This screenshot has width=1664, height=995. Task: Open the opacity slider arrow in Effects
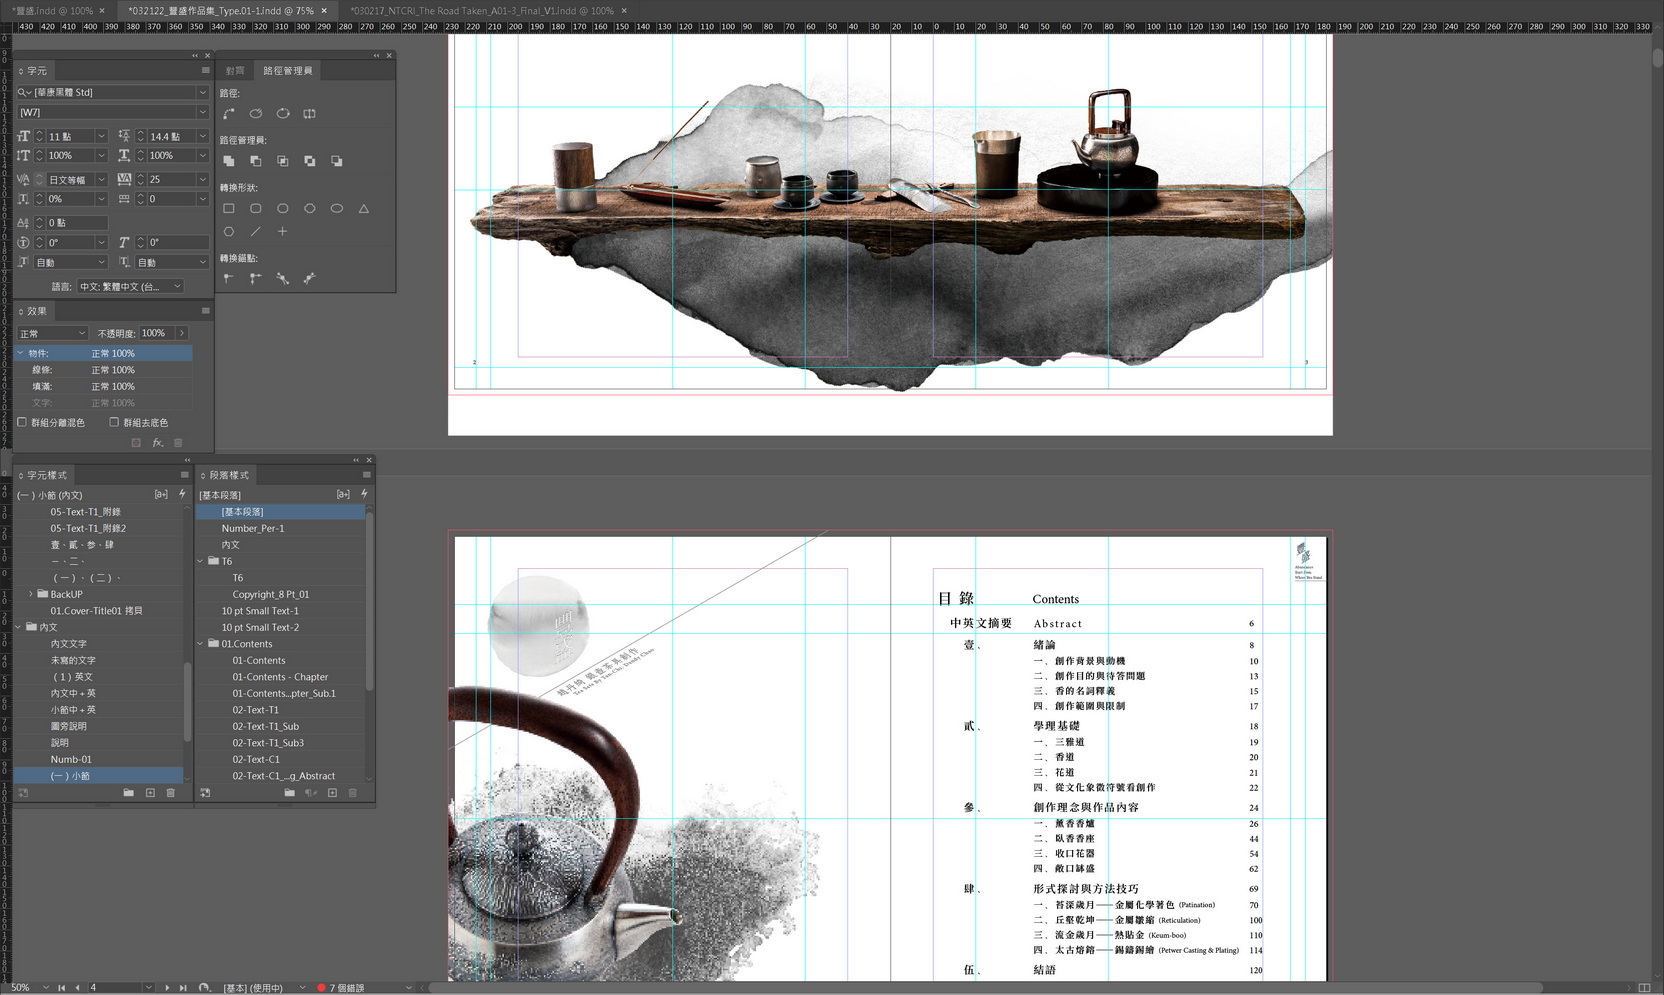(x=182, y=333)
